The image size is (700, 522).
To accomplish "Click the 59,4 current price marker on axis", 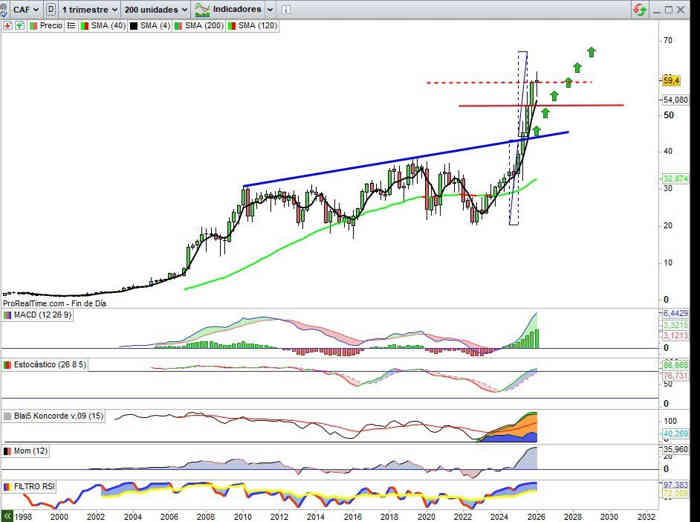I will tap(672, 80).
